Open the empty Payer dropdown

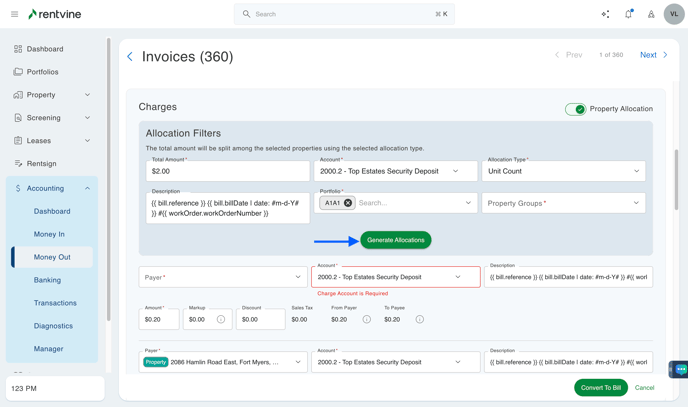pos(222,277)
